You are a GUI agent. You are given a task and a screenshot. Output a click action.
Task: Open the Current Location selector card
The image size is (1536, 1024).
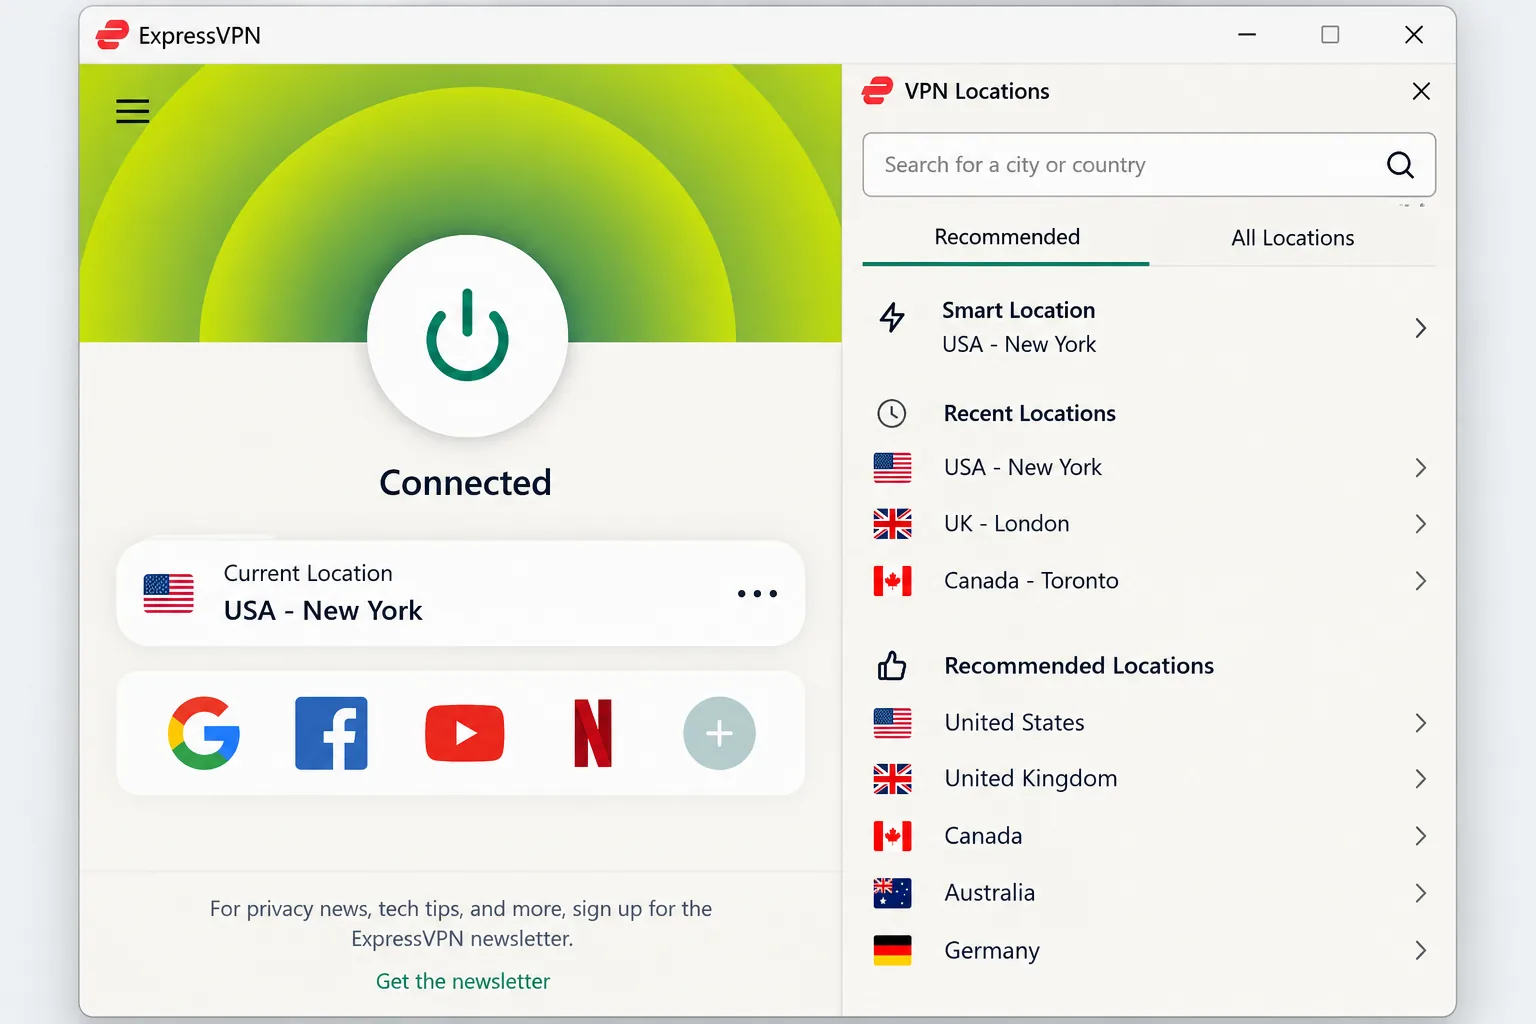pos(461,594)
